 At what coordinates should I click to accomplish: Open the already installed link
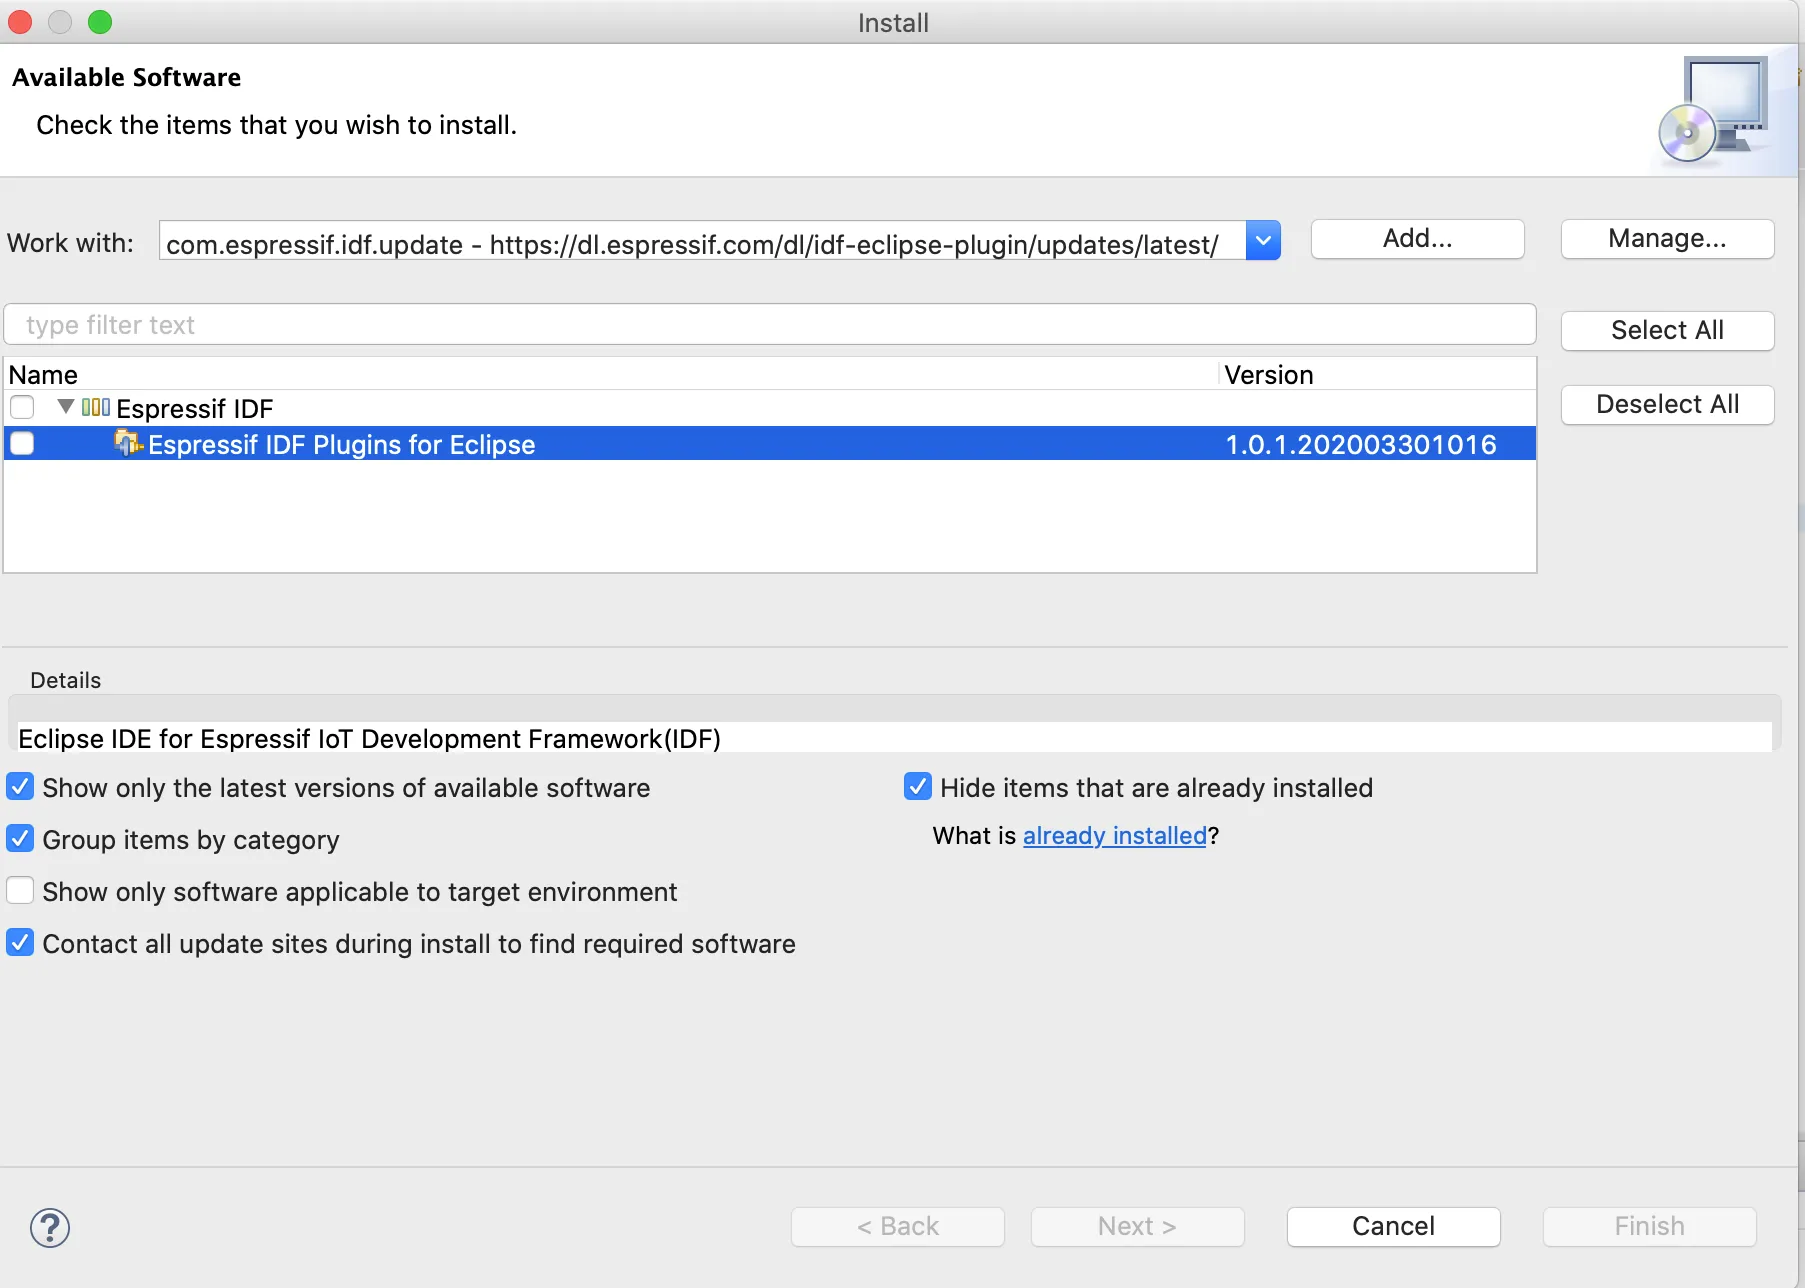point(1114,836)
